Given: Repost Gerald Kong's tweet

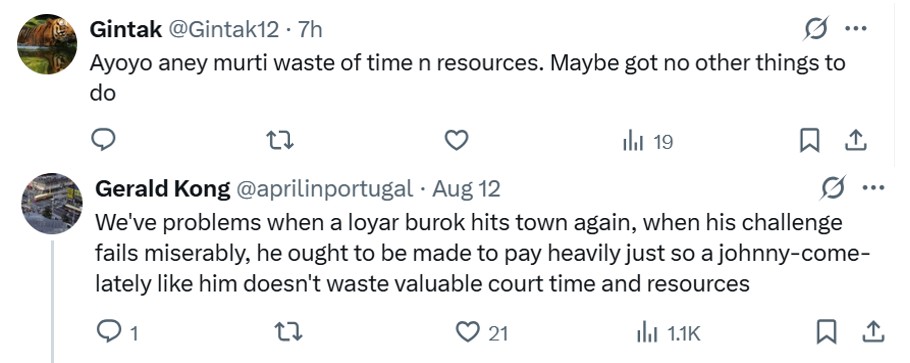Looking at the screenshot, I should pos(288,333).
